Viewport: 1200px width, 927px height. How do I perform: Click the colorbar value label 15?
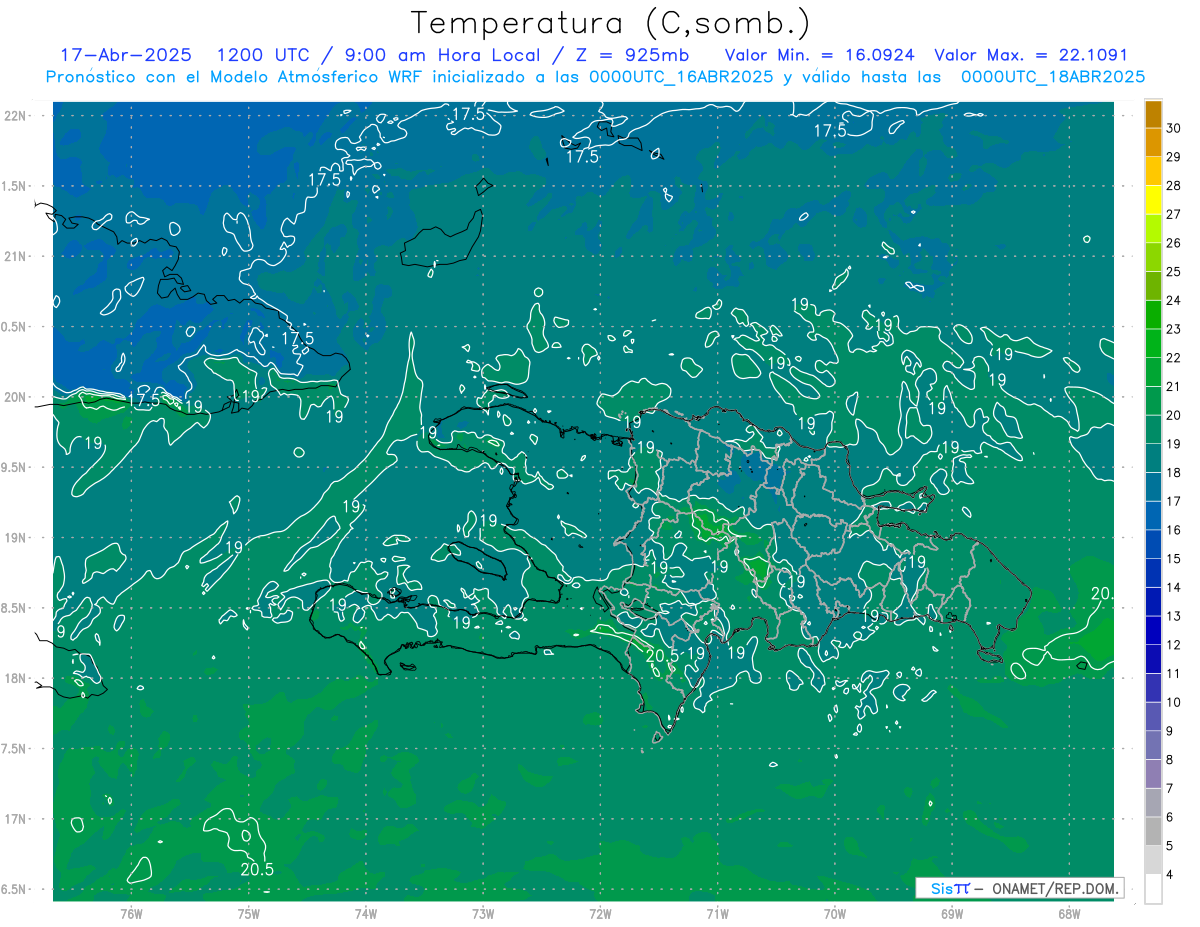click(x=1174, y=559)
